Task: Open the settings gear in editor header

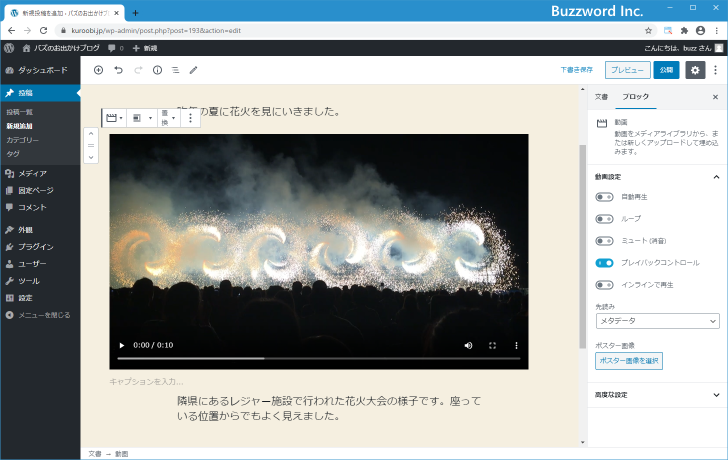Action: (x=695, y=70)
